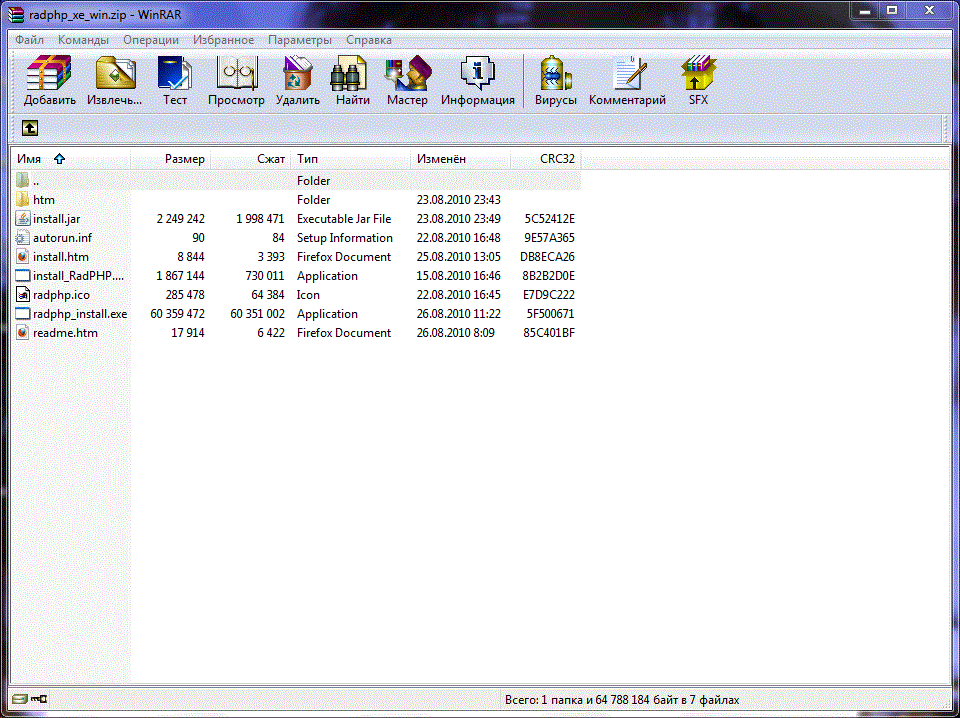This screenshot has height=718, width=960.
Task: Sort by the CRC32 column header
Action: click(546, 159)
